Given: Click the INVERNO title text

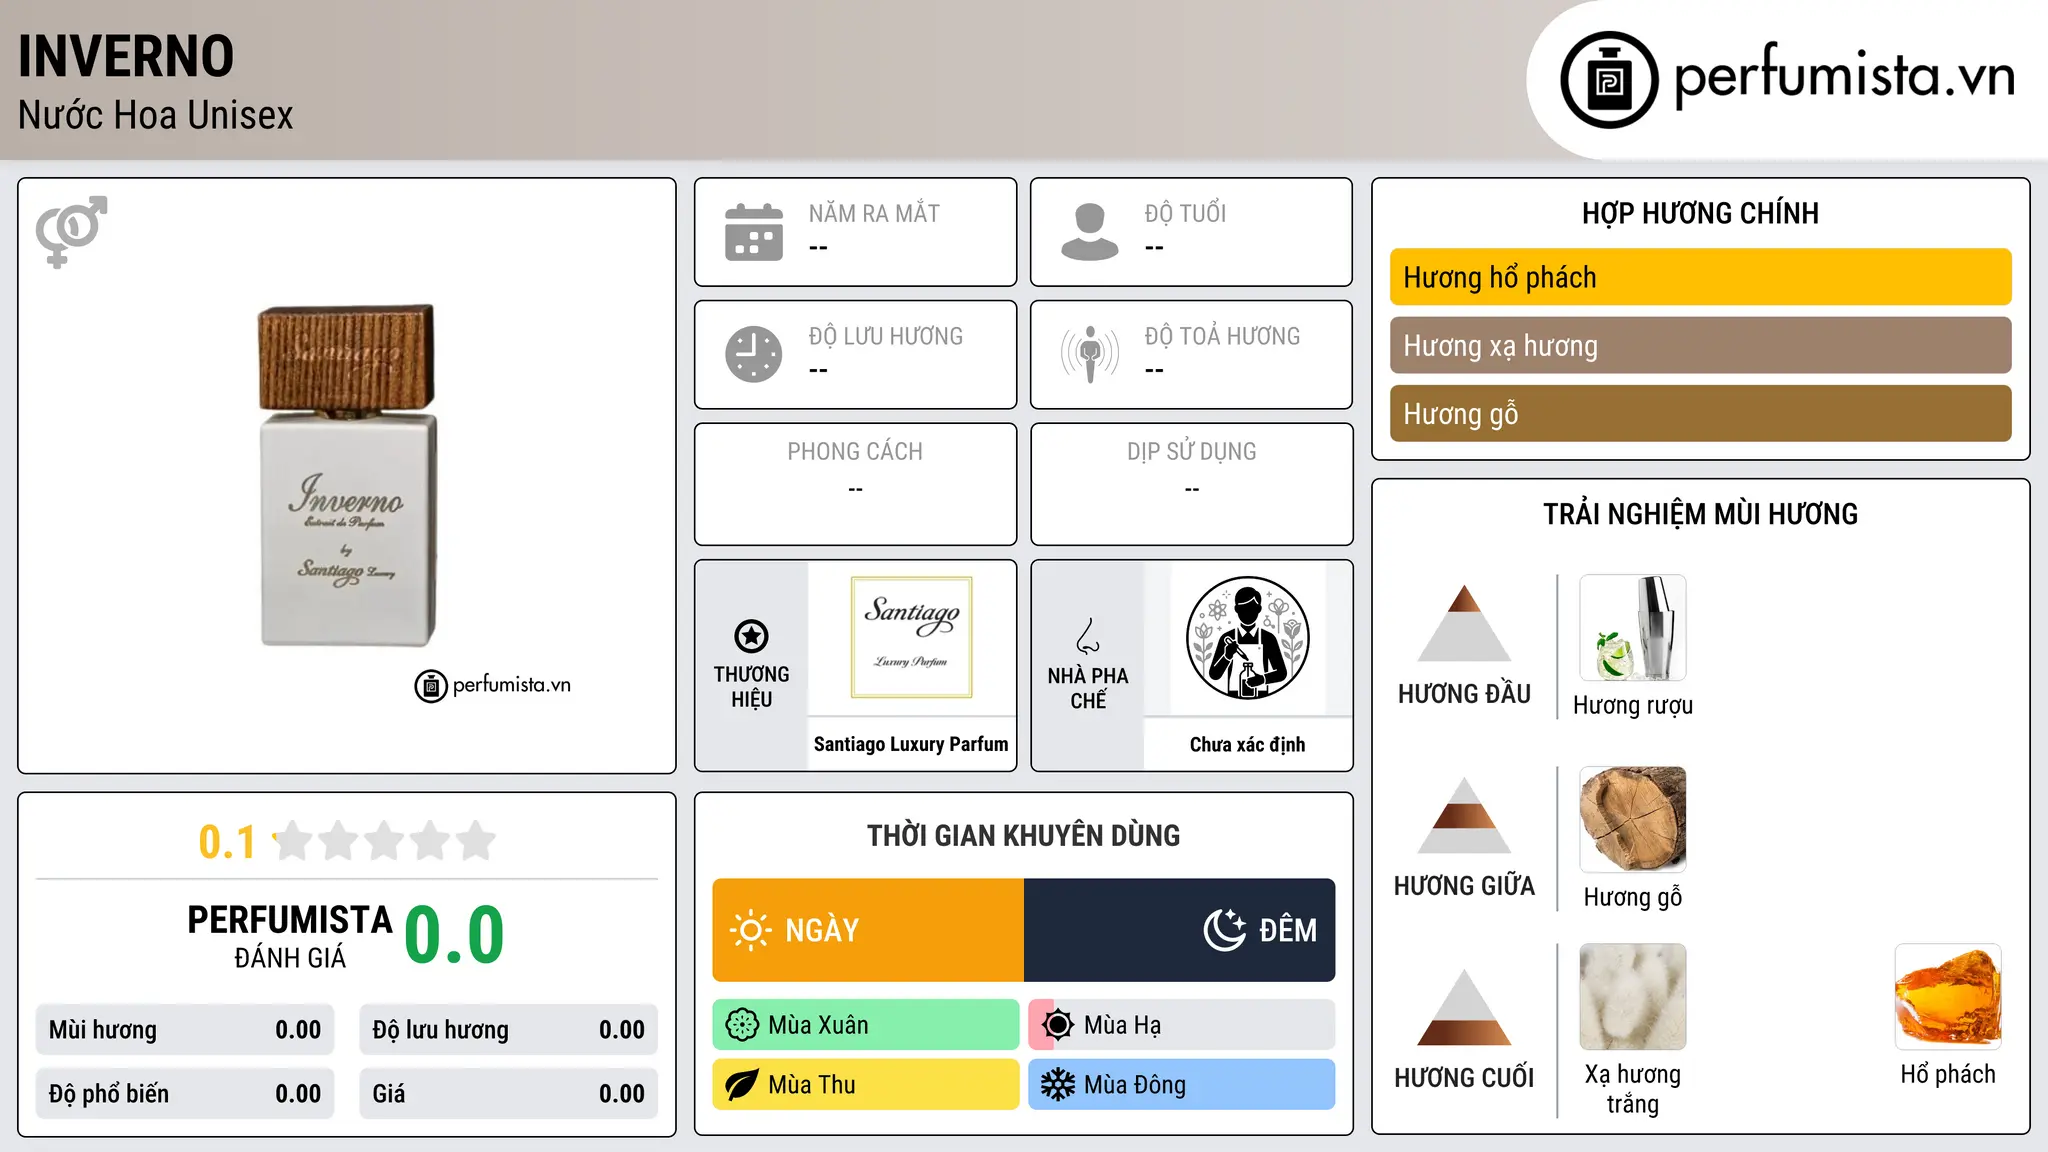Looking at the screenshot, I should click(126, 56).
